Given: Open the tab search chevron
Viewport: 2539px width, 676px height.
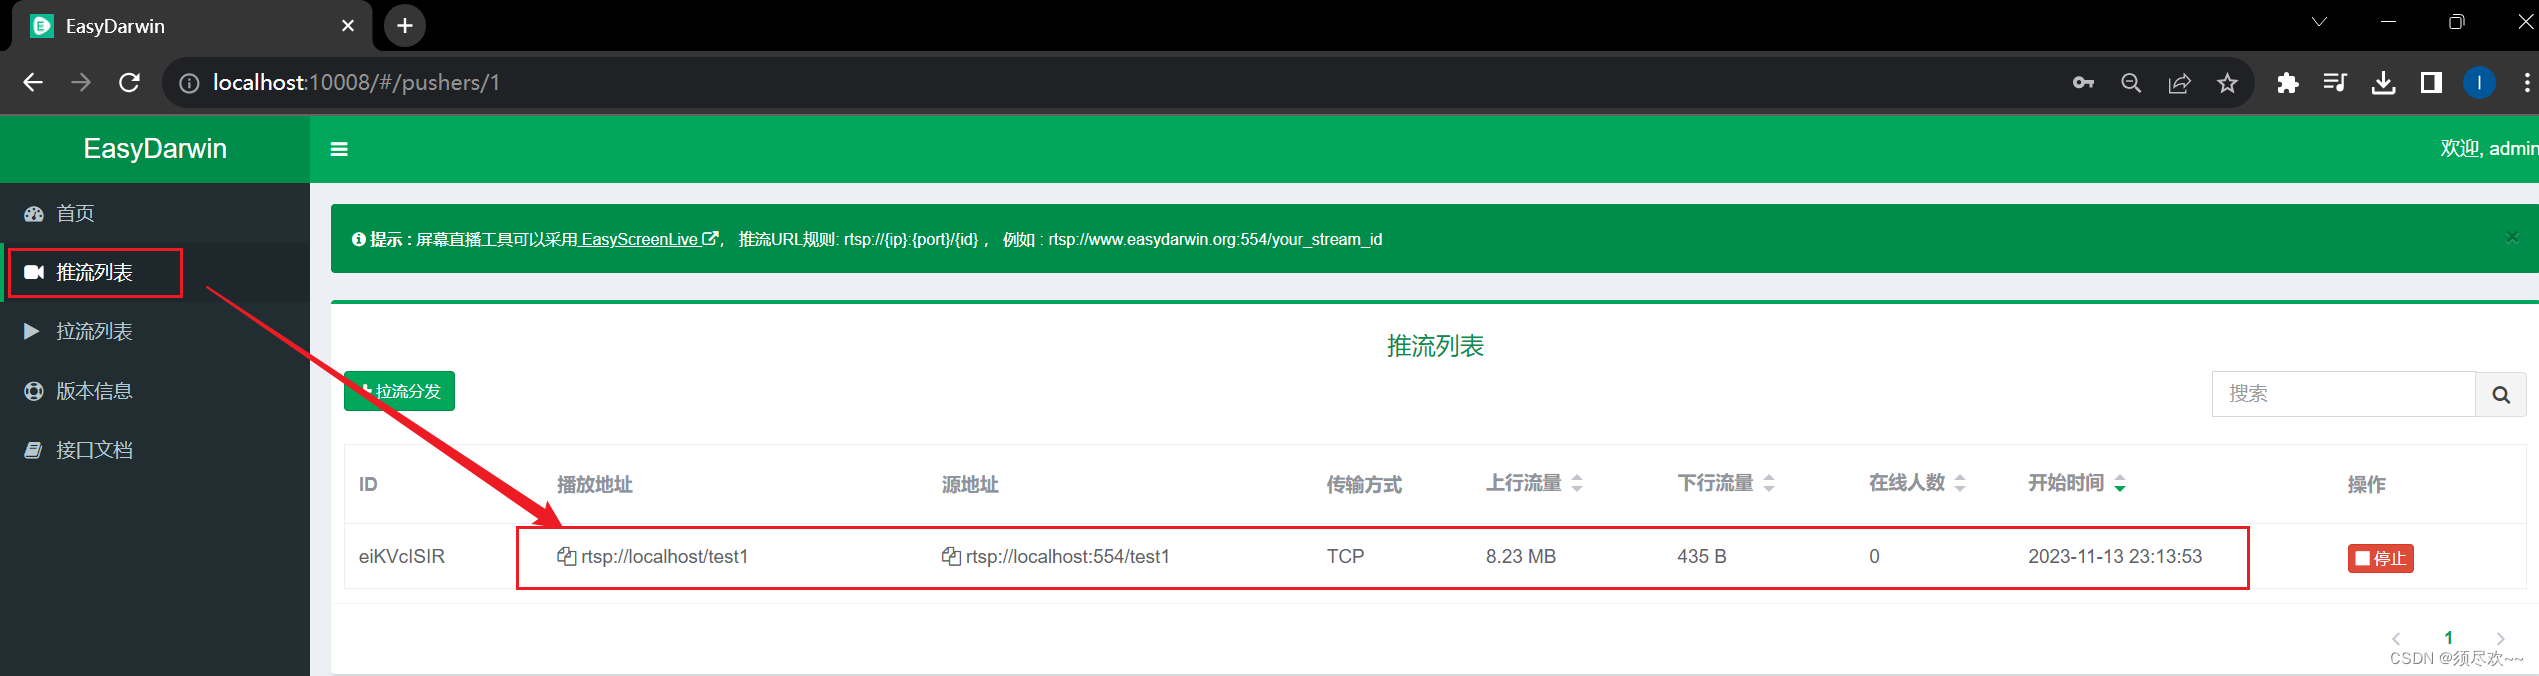Looking at the screenshot, I should click(2319, 21).
